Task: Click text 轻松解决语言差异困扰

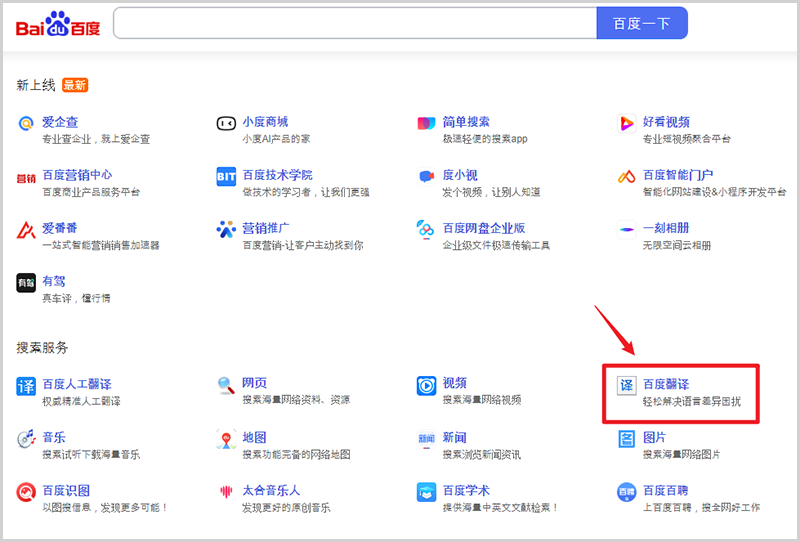Action: (x=692, y=401)
